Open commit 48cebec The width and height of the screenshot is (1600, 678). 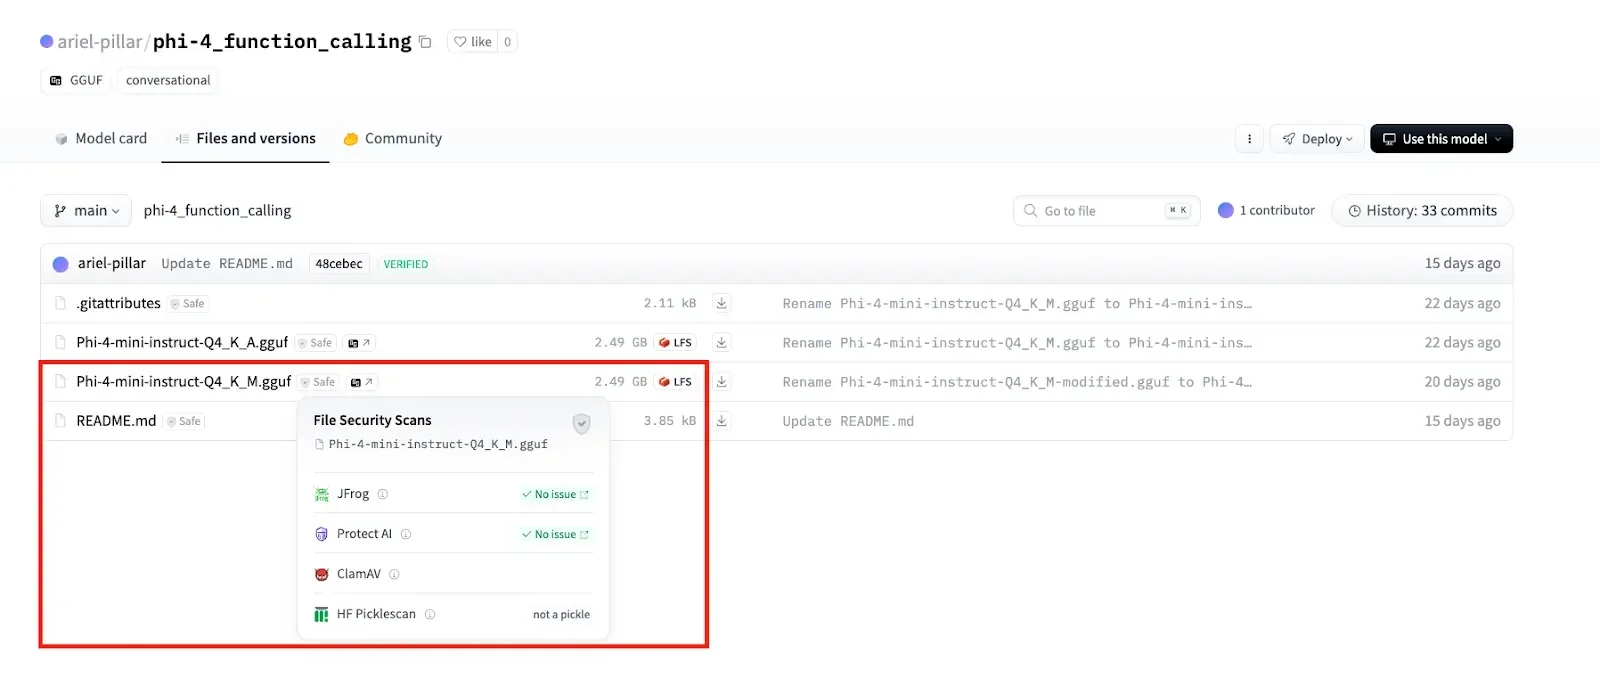(x=339, y=264)
